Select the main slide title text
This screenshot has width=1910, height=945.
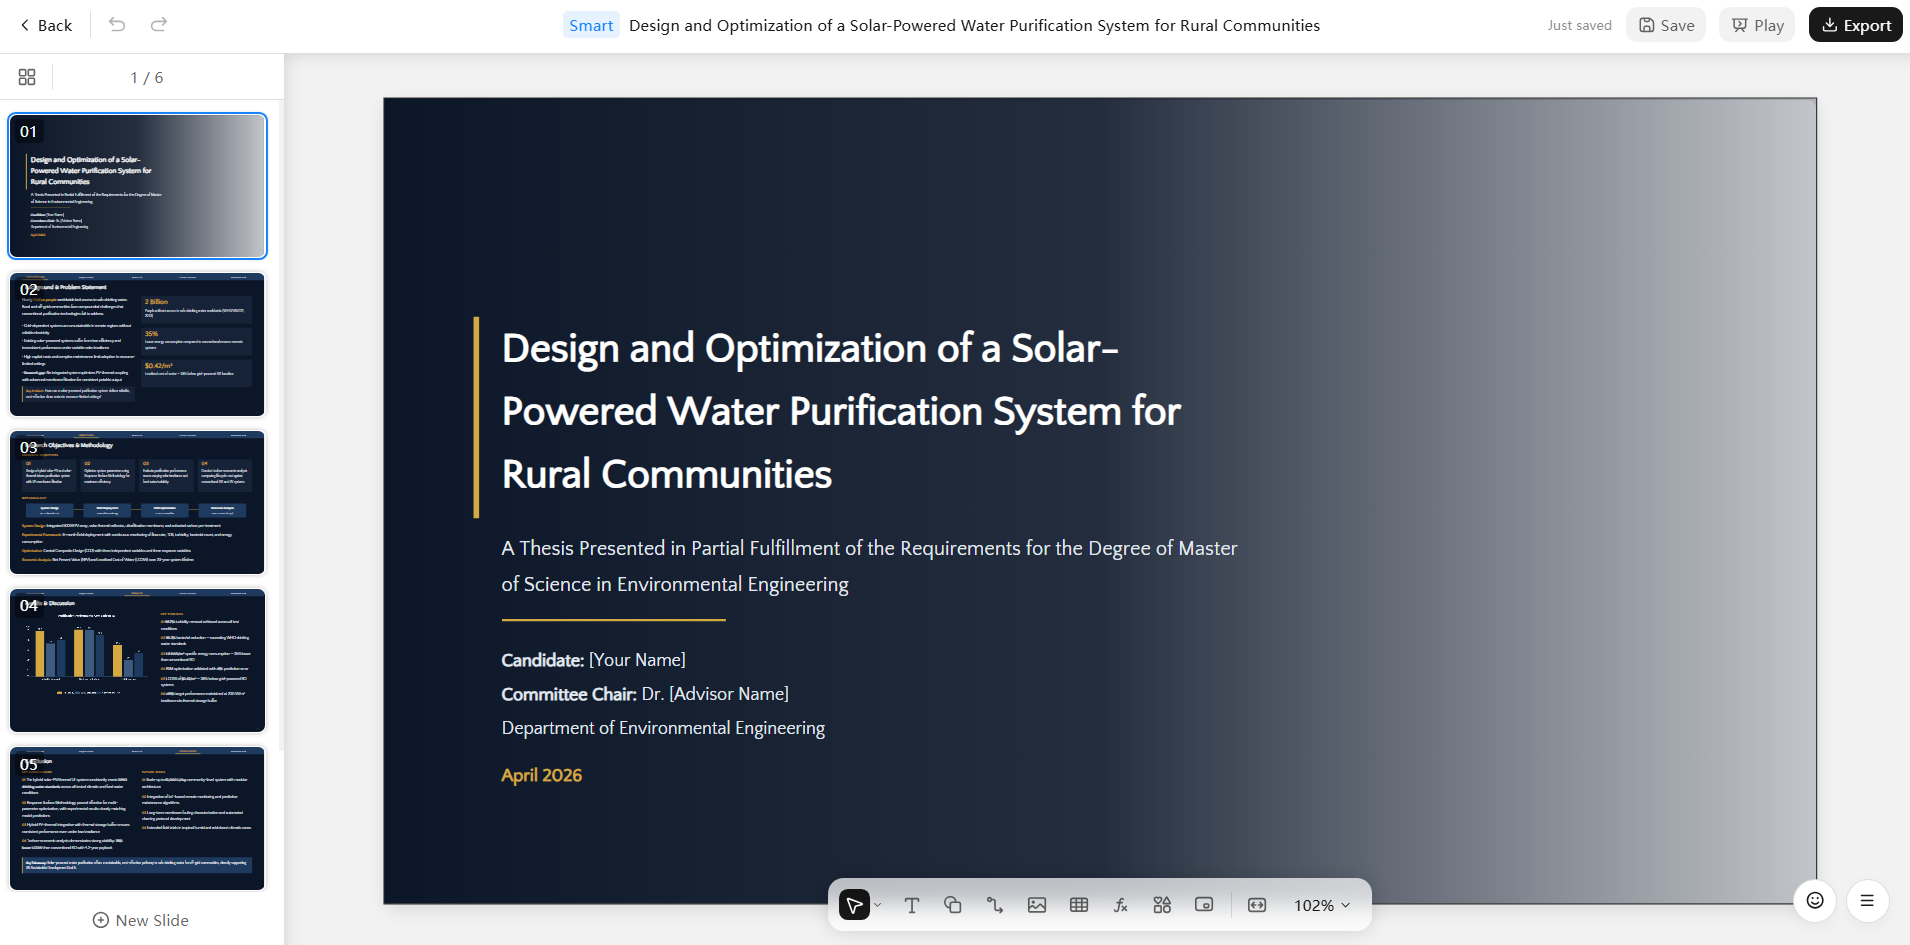coord(841,411)
